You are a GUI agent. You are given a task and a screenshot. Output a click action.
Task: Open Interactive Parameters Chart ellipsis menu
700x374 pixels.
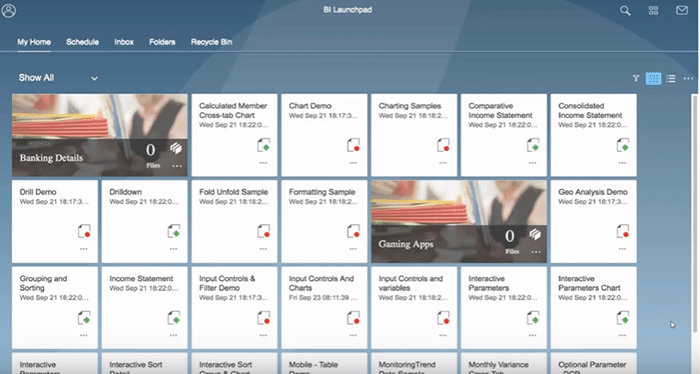click(x=623, y=336)
